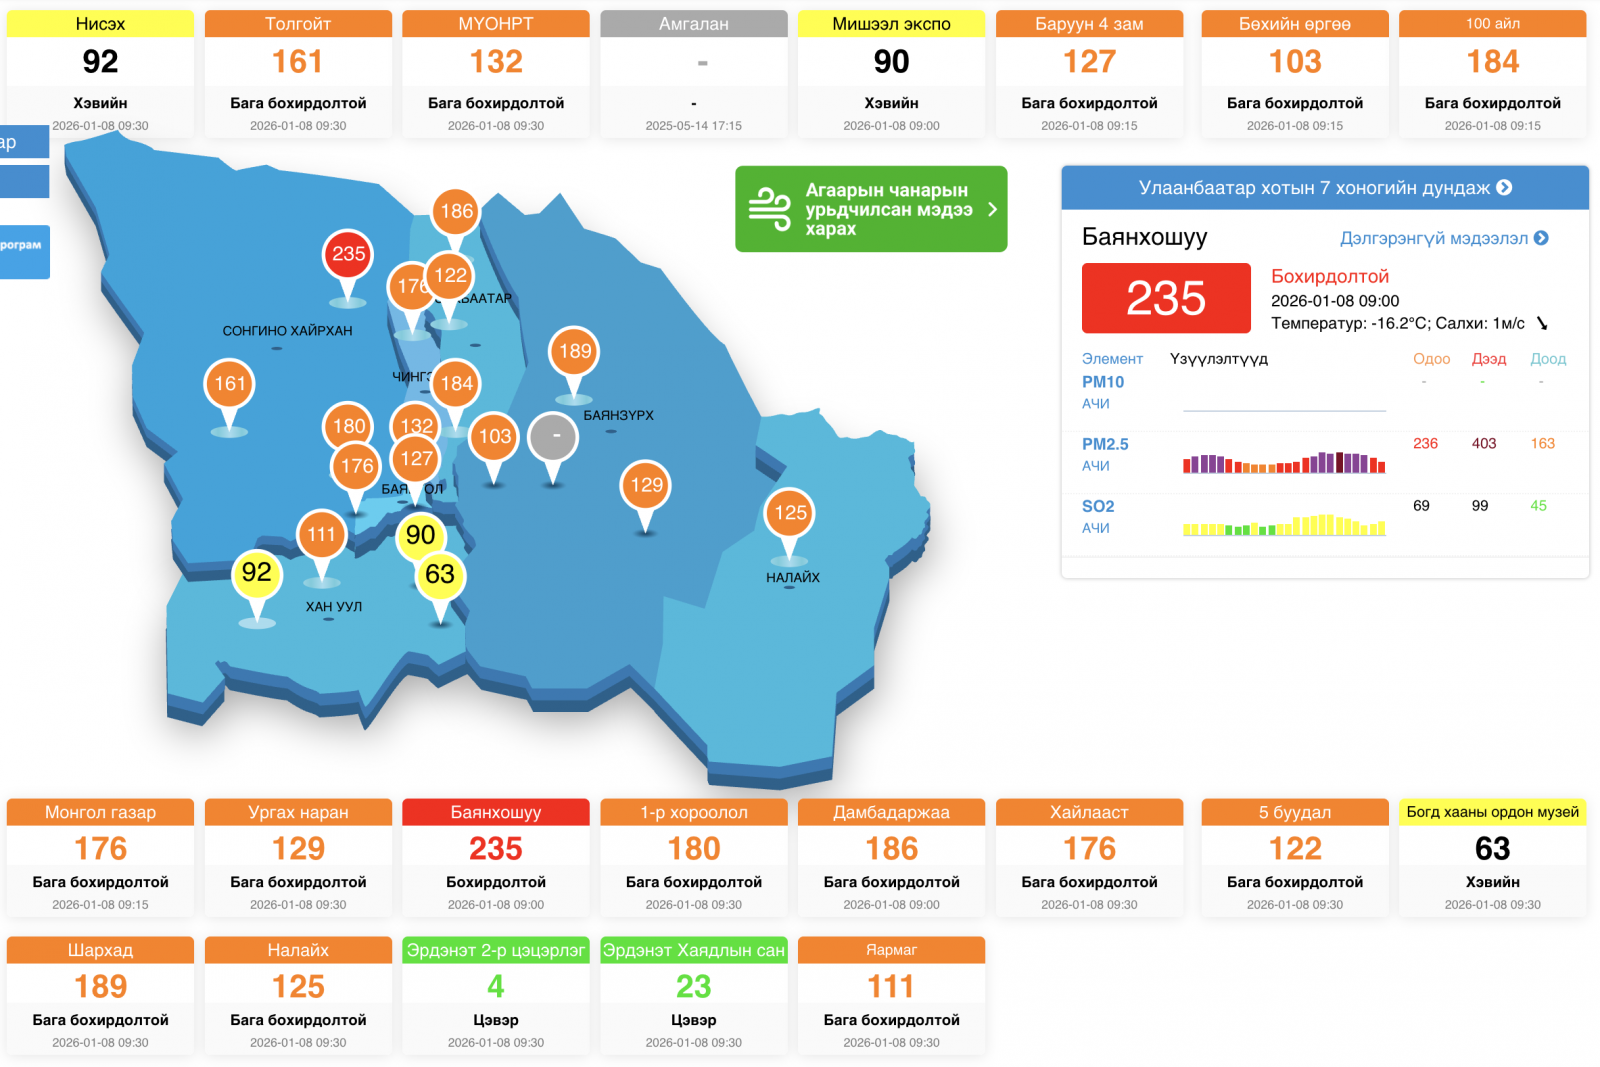Select the 161 map marker
Viewport: 1600px width, 1067px height.
pos(230,385)
